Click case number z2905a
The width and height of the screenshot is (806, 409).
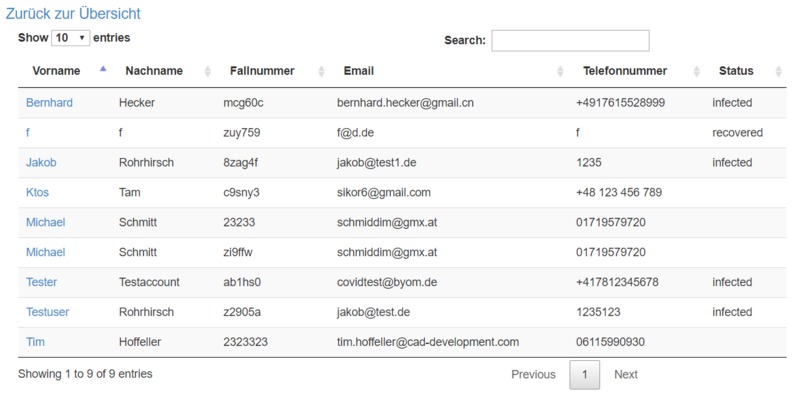(242, 311)
